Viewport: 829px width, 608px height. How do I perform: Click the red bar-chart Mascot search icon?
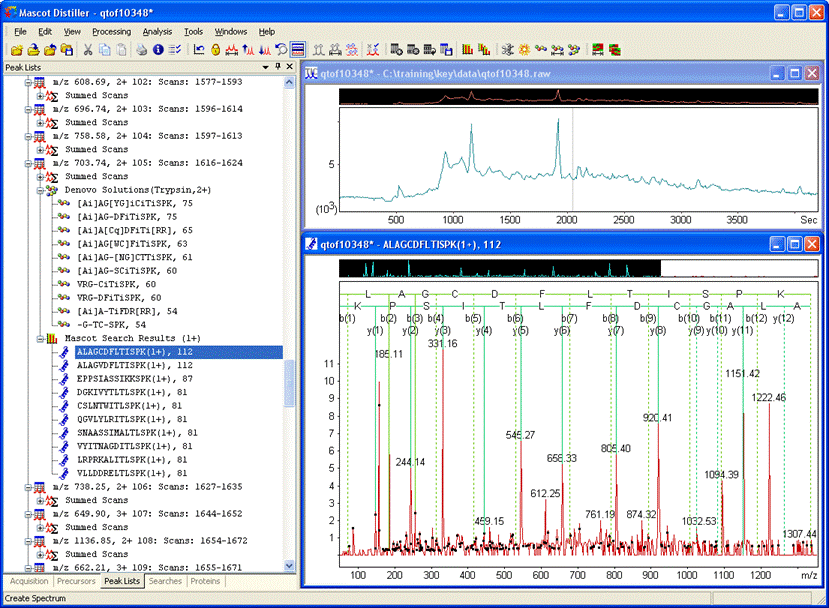pos(467,50)
